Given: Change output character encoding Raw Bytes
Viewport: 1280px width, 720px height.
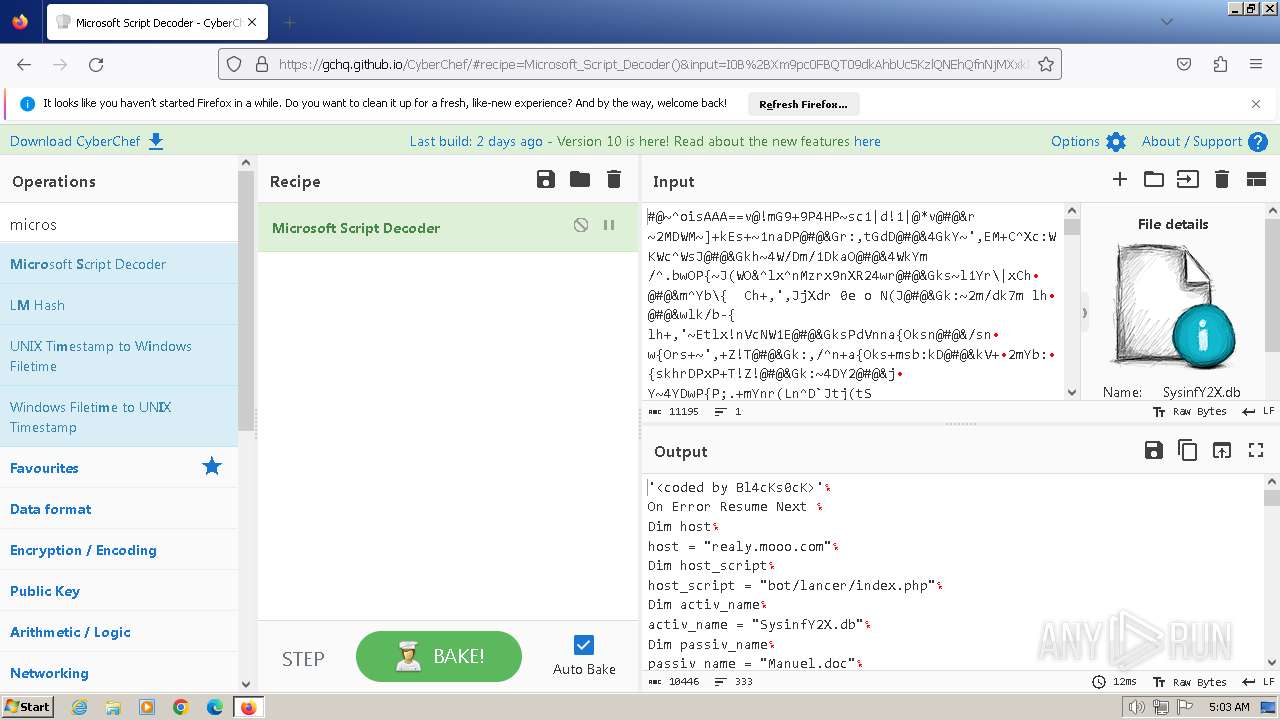Looking at the screenshot, I should [1189, 682].
